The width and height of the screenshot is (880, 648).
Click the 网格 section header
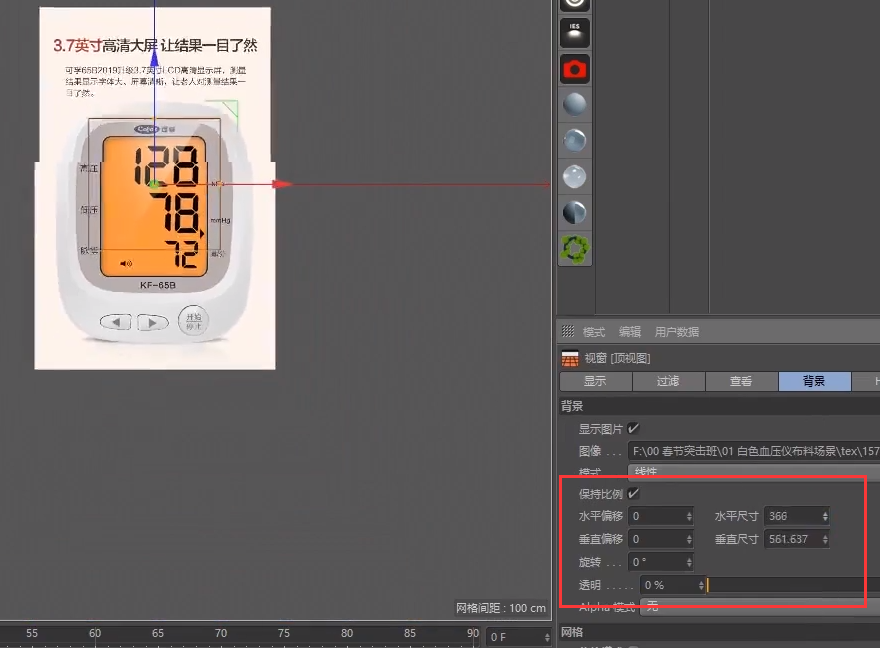pyautogui.click(x=720, y=632)
